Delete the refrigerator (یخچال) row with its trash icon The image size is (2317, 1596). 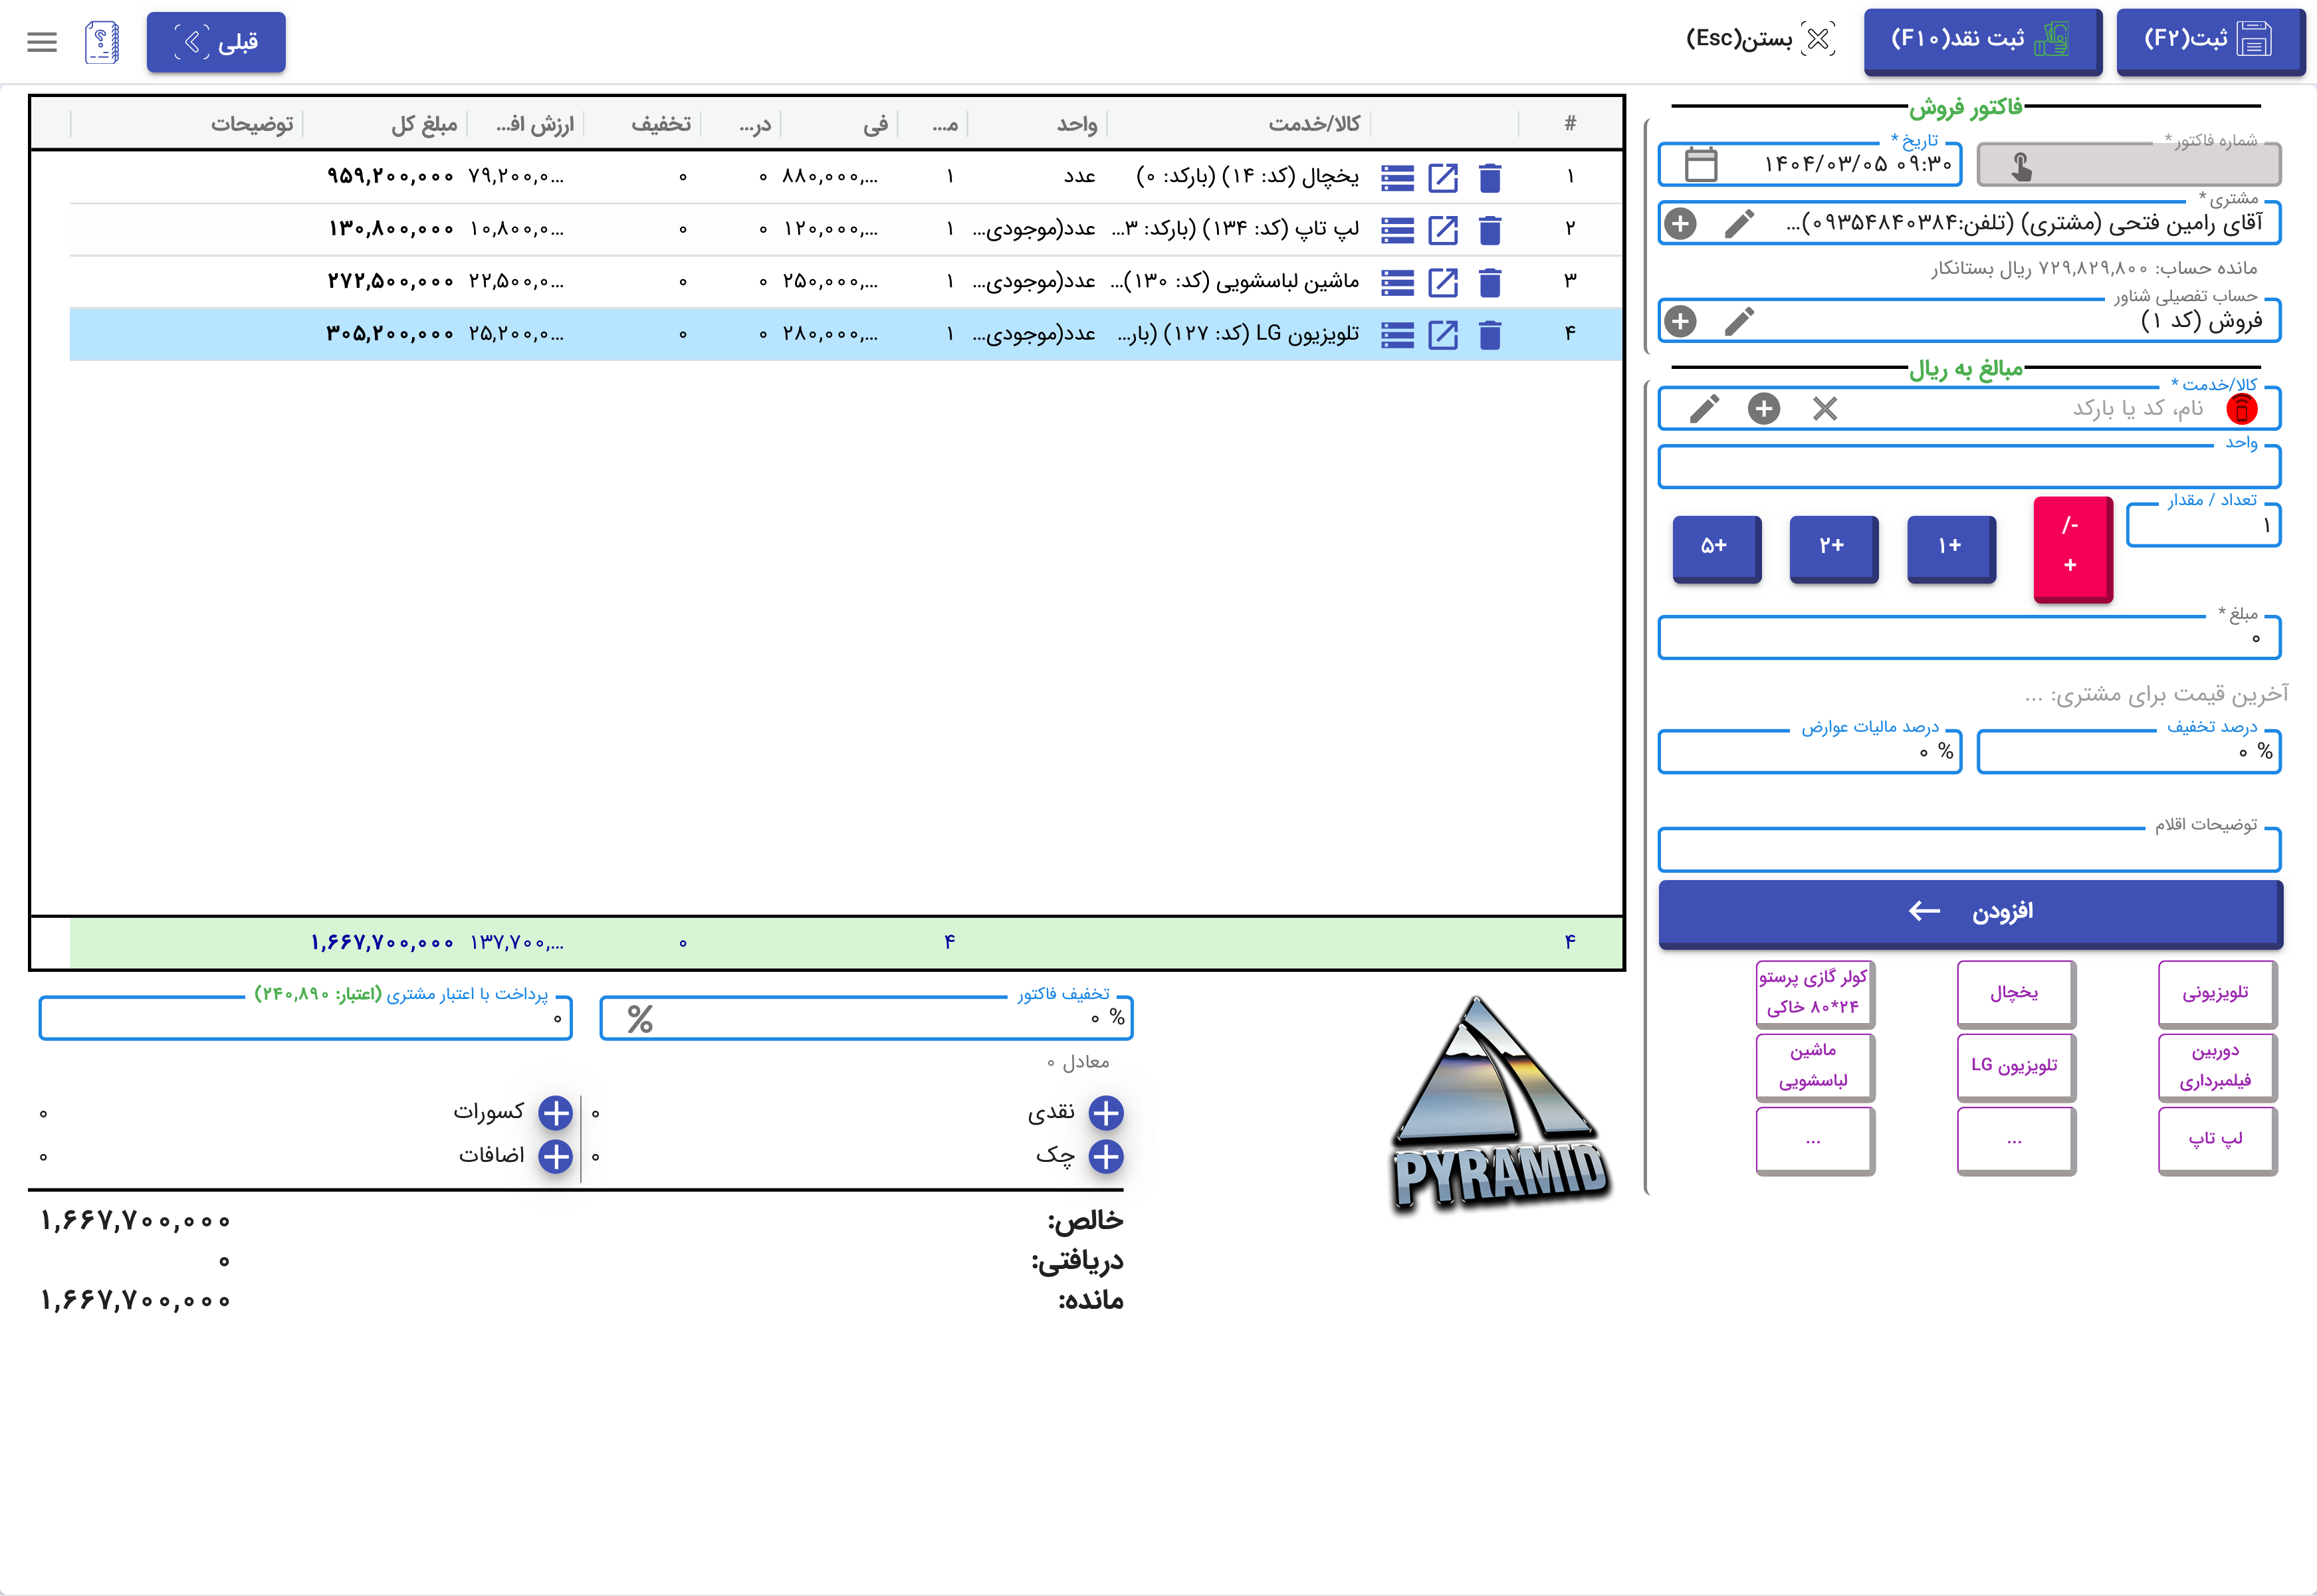point(1489,177)
